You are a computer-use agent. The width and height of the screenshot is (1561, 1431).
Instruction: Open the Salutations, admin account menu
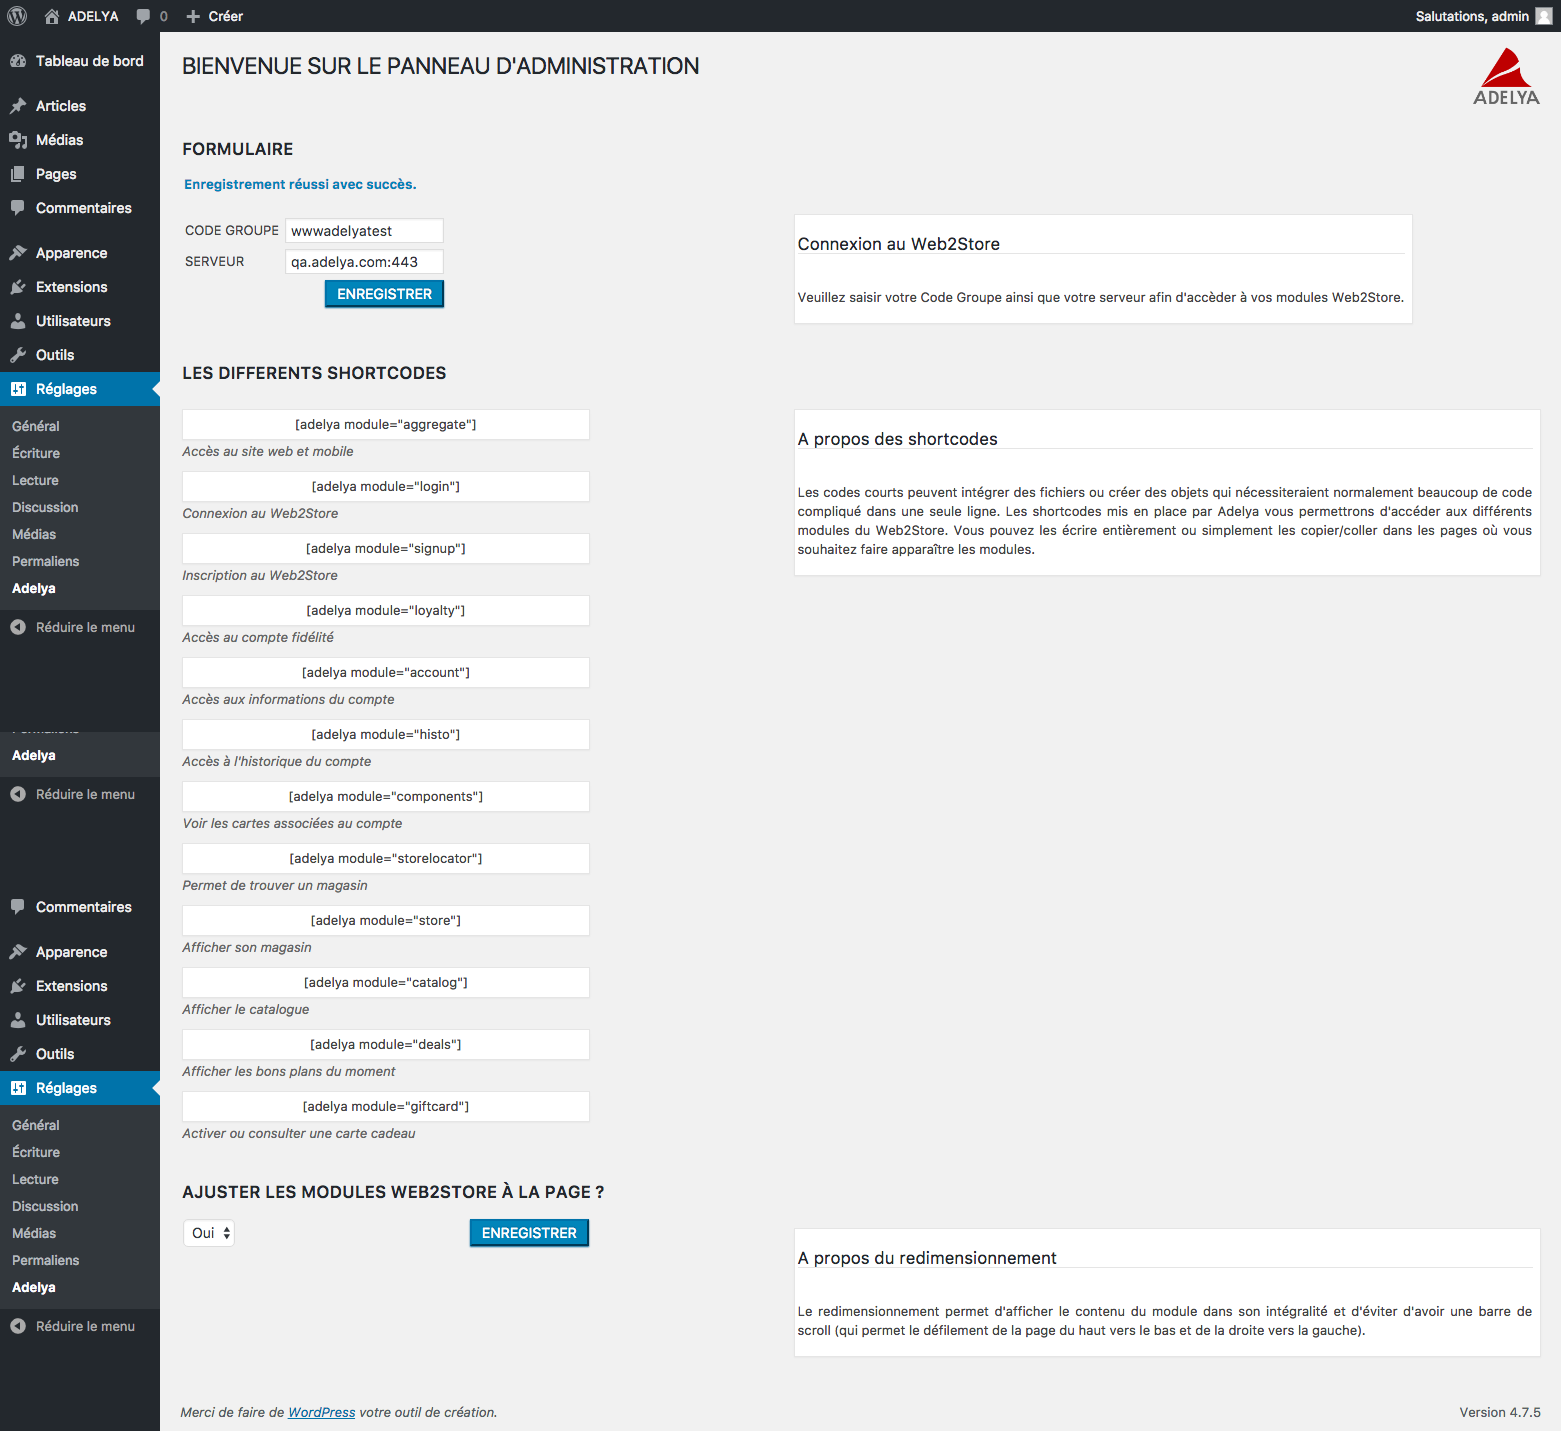pos(1484,16)
